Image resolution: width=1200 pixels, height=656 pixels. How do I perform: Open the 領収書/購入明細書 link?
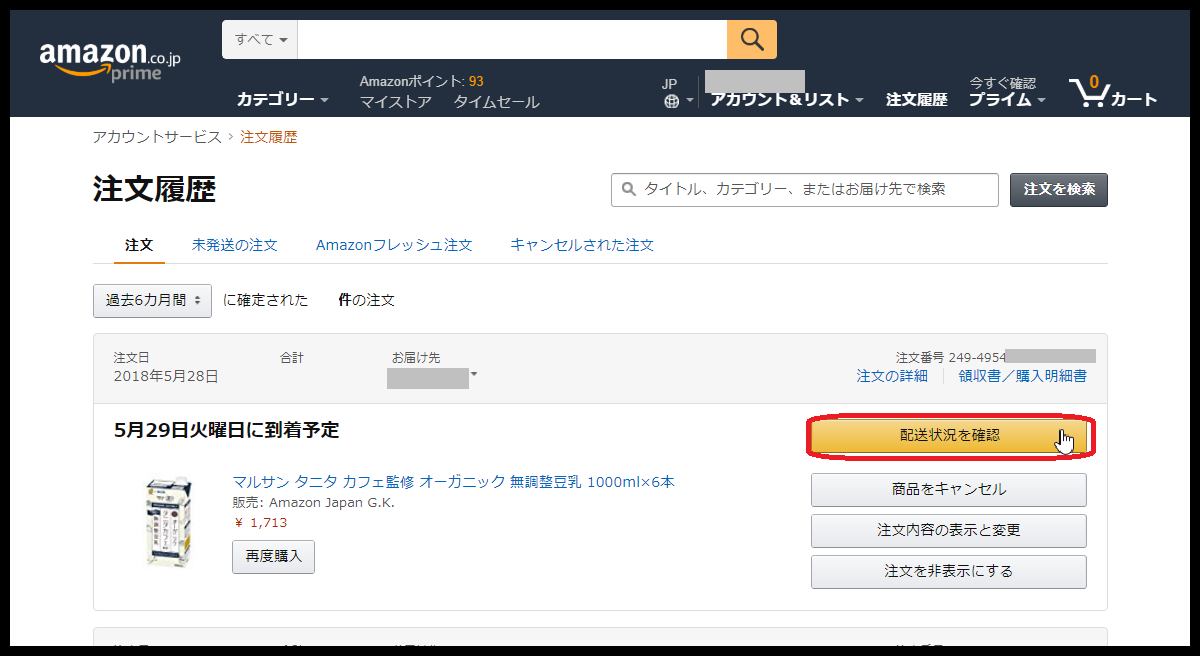(x=1022, y=376)
